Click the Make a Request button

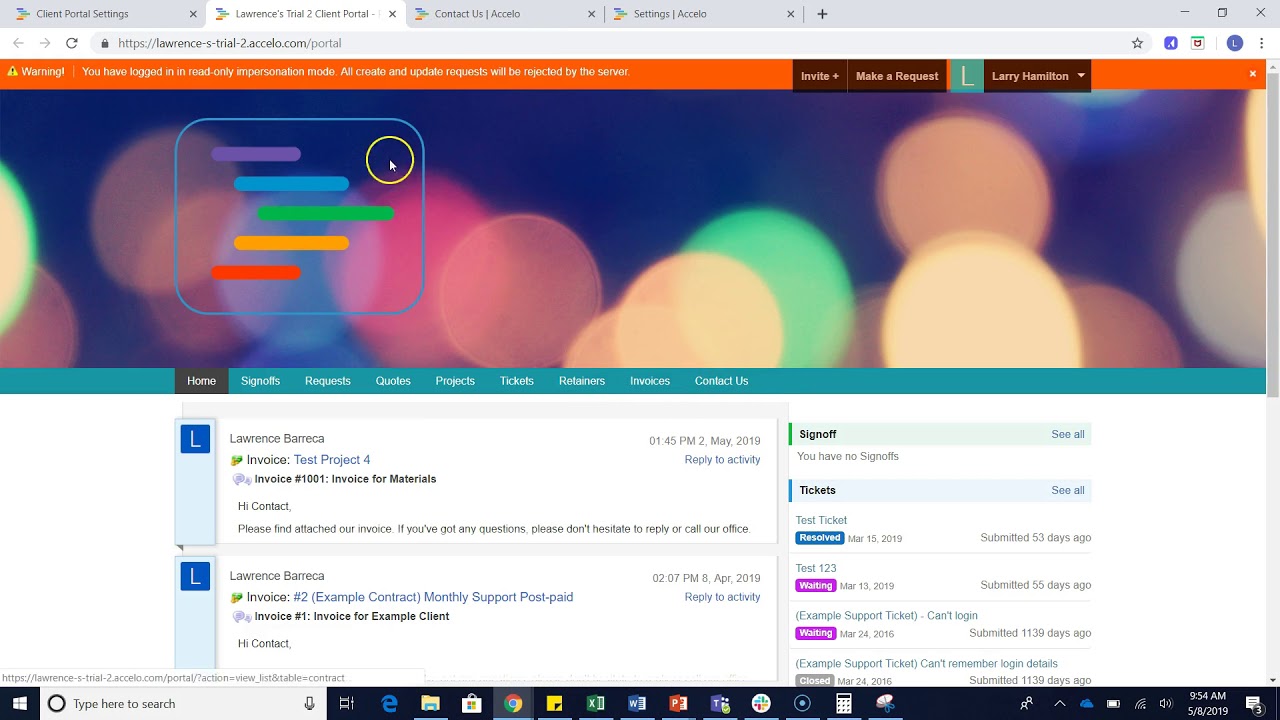(x=897, y=76)
